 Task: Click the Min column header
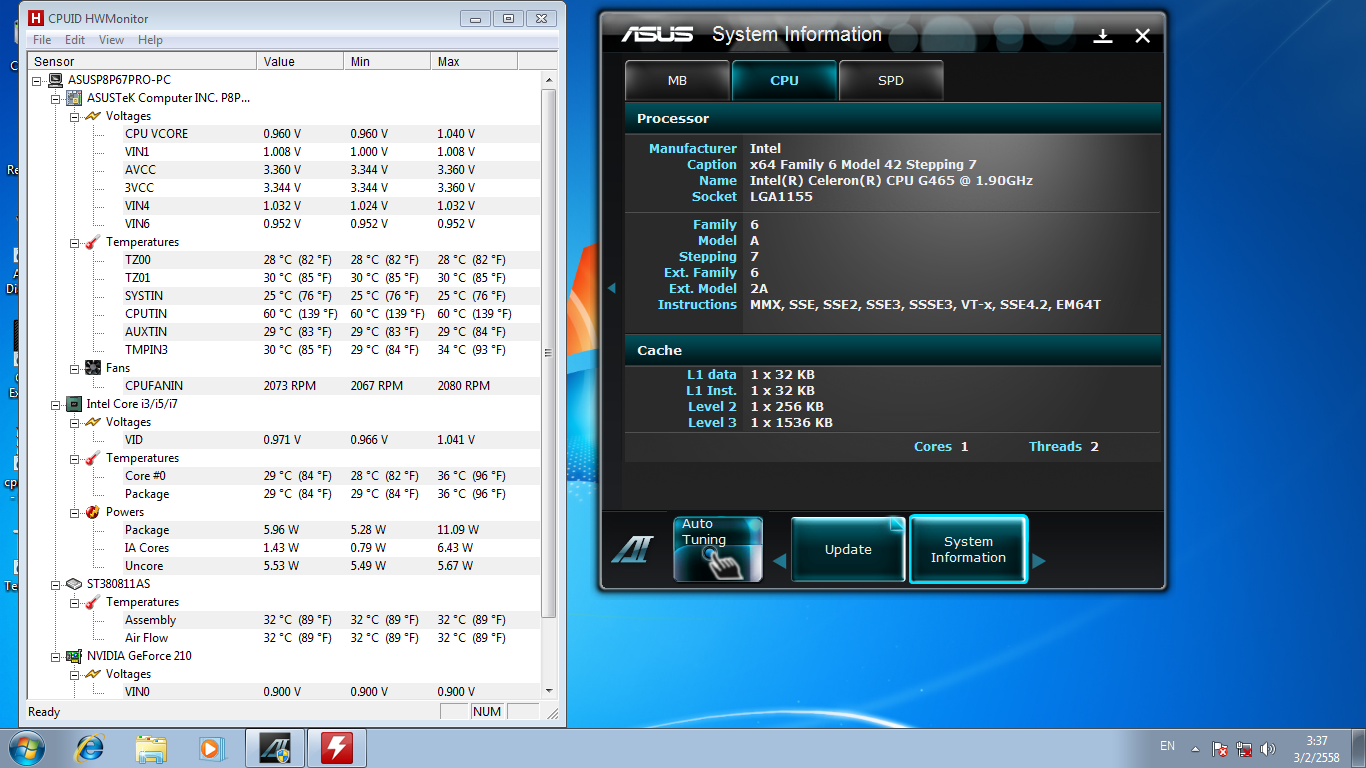(387, 61)
